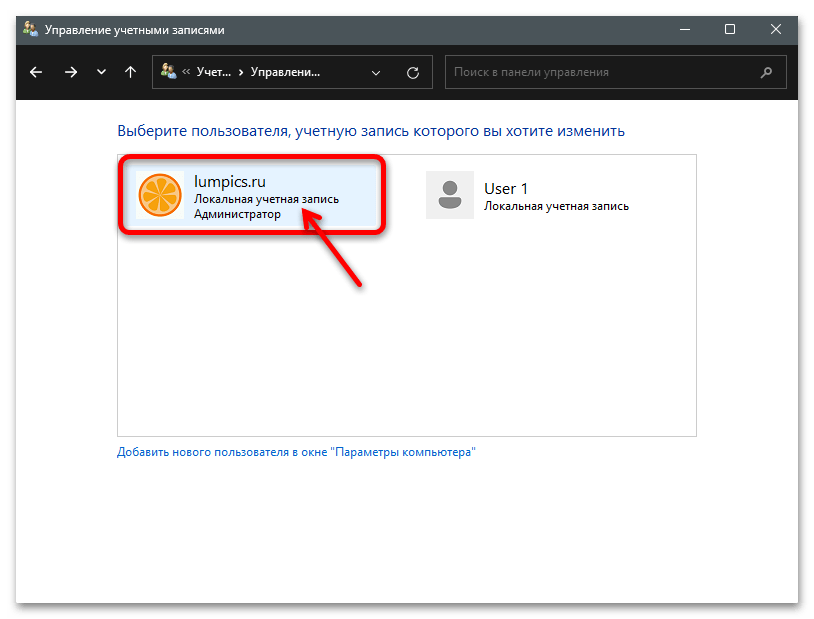
Task: Open the recent locations chevron dropdown
Action: (x=101, y=72)
